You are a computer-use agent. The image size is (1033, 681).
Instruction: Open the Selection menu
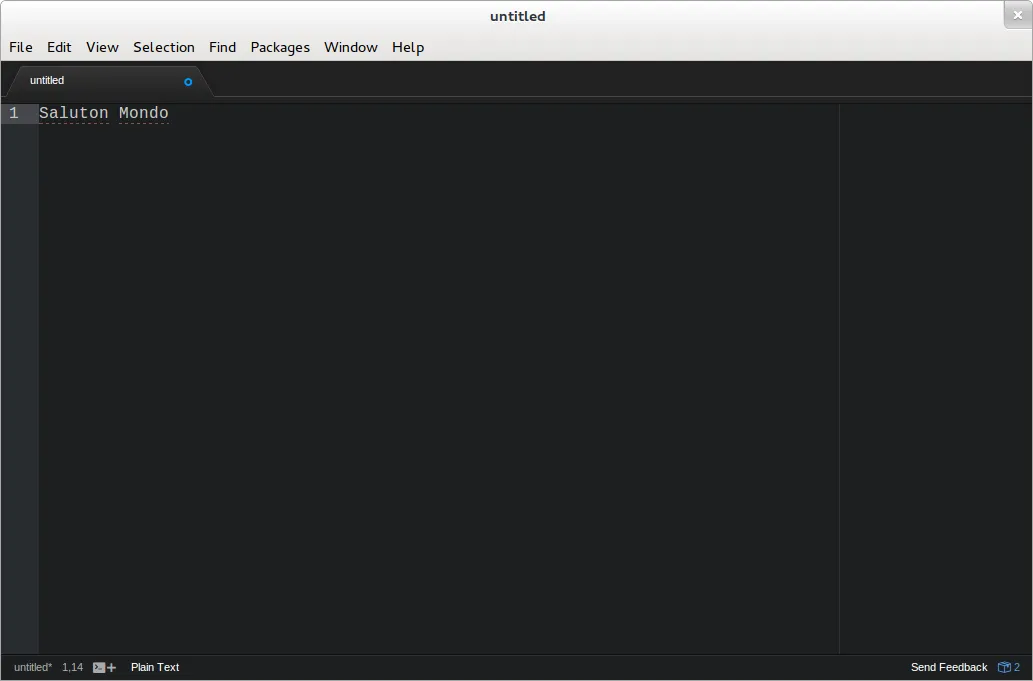coord(164,47)
